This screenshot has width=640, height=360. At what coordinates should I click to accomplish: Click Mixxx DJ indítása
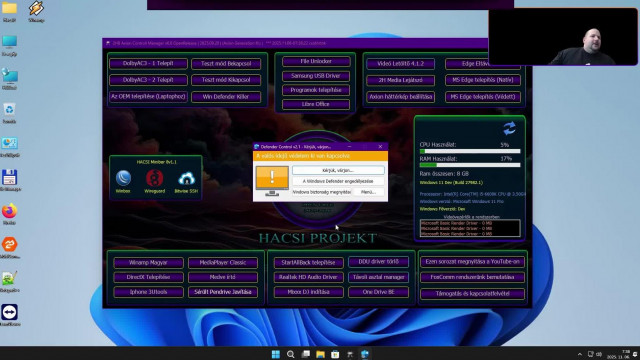point(308,292)
